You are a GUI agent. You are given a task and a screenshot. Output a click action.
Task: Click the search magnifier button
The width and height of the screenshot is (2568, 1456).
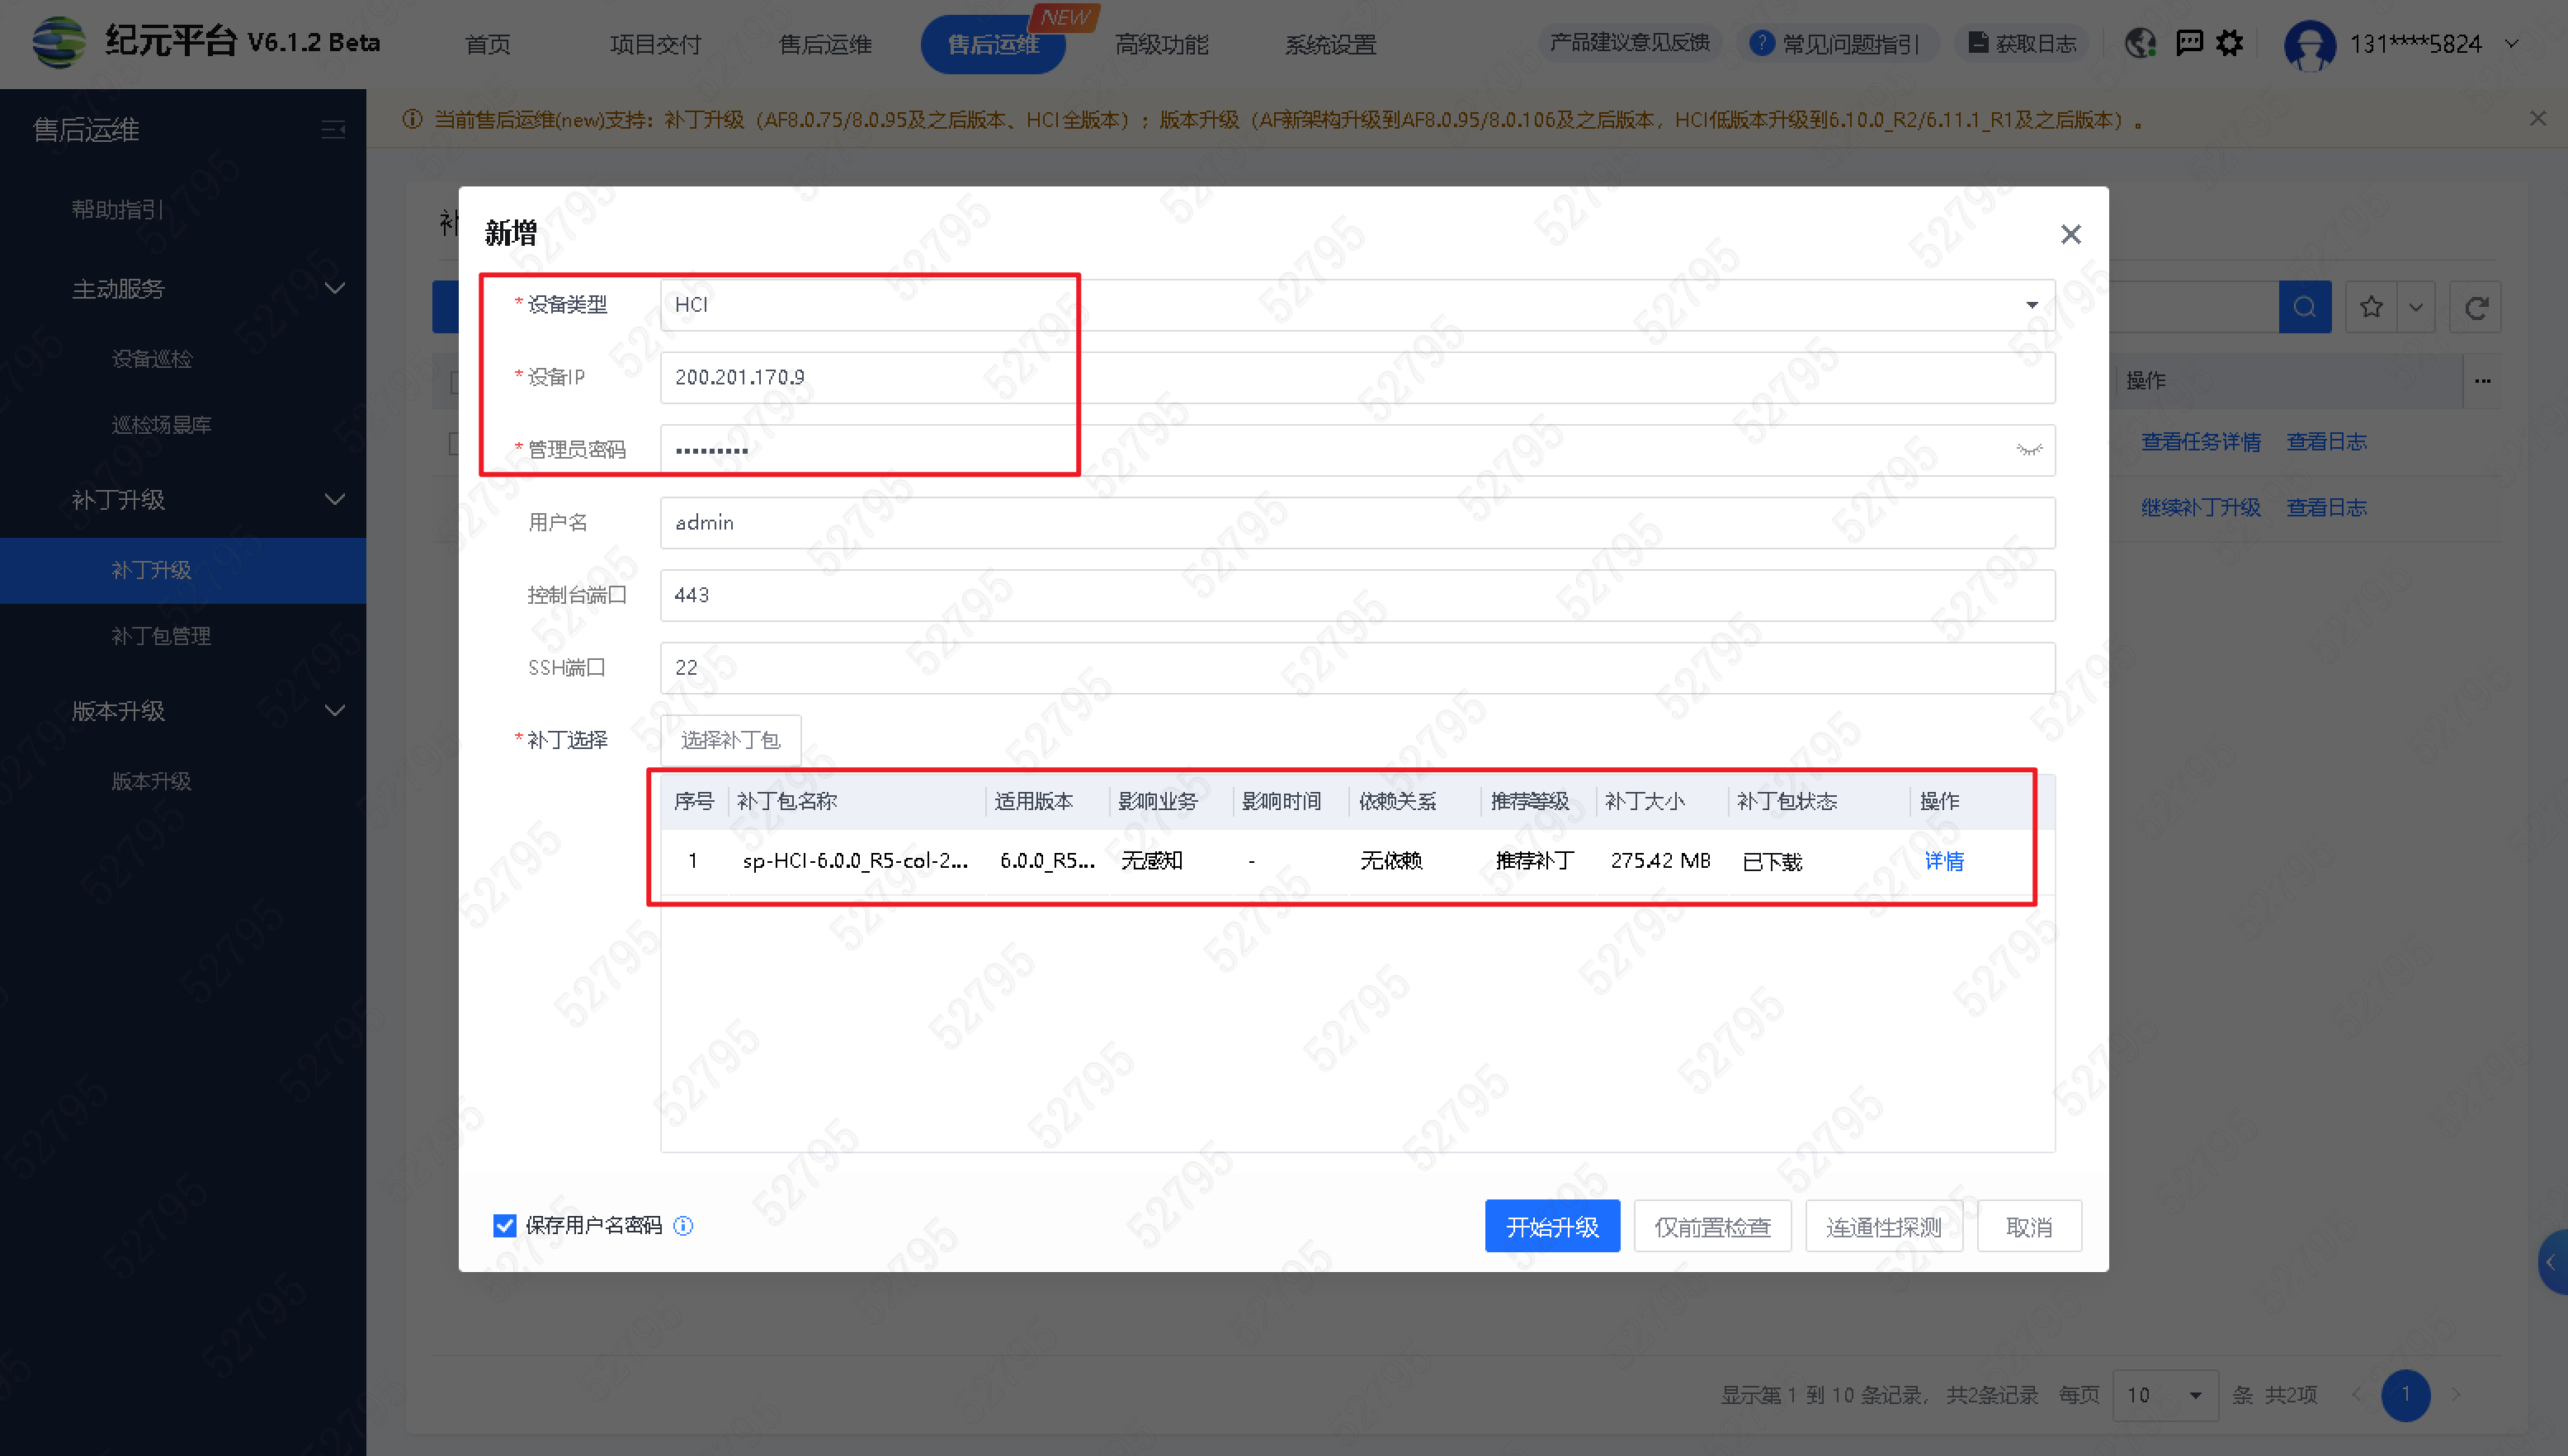click(x=2305, y=307)
